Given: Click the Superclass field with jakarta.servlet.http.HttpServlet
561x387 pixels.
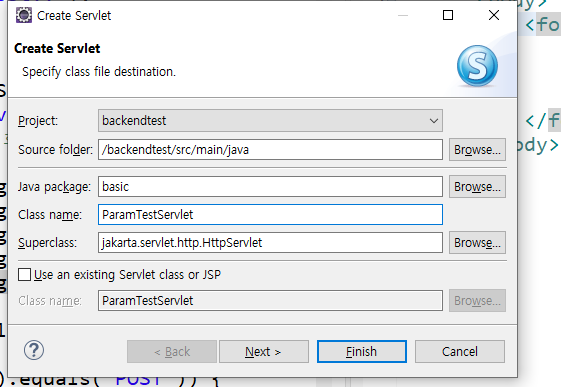Looking at the screenshot, I should point(270,243).
